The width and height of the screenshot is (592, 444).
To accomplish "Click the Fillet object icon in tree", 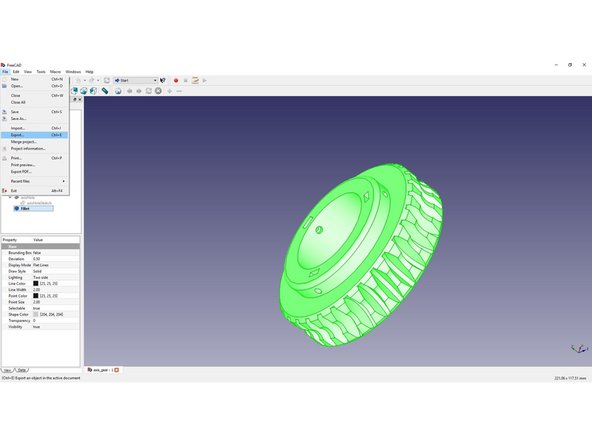I will point(17,208).
